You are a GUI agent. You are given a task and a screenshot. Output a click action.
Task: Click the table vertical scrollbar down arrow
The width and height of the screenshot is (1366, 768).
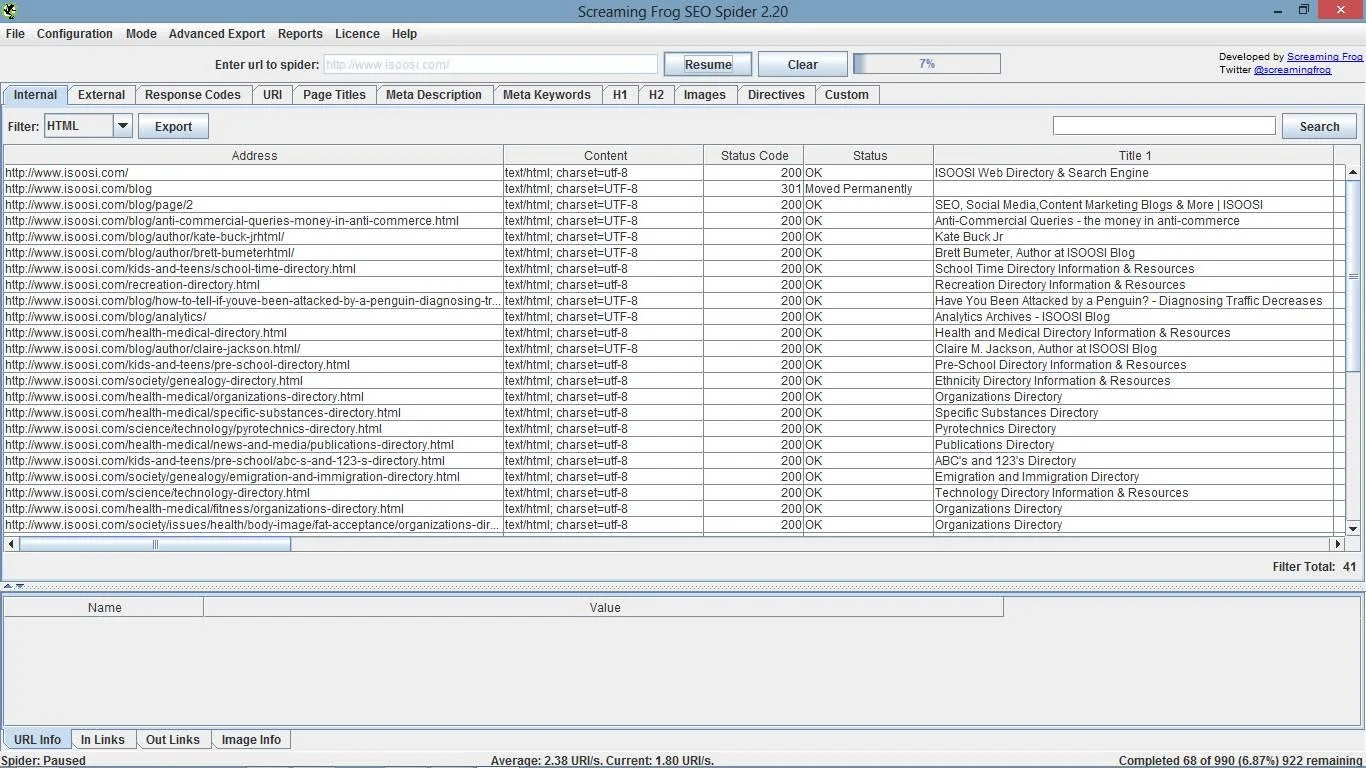tap(1353, 528)
